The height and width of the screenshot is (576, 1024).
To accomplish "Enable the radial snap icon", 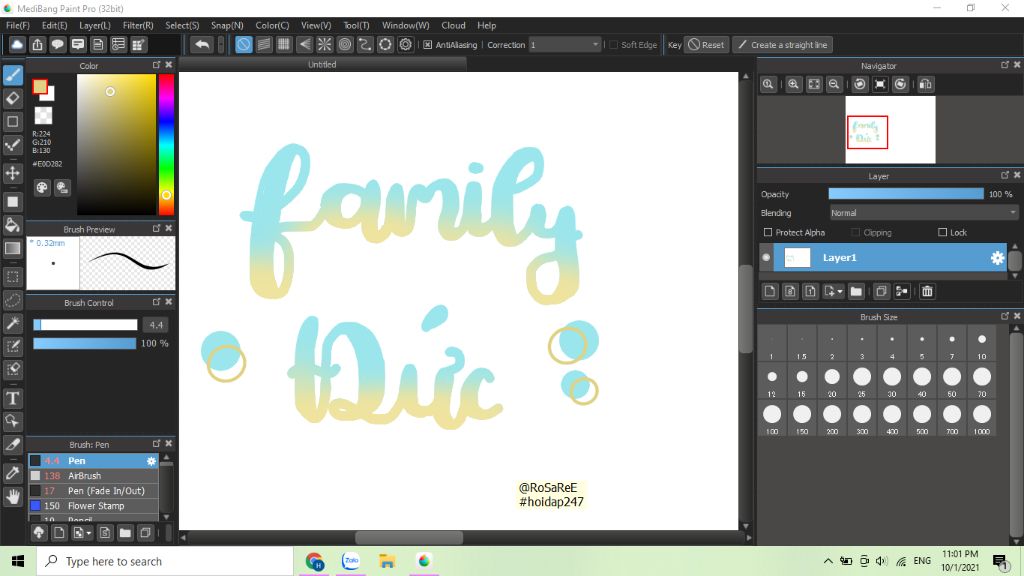I will coord(325,44).
